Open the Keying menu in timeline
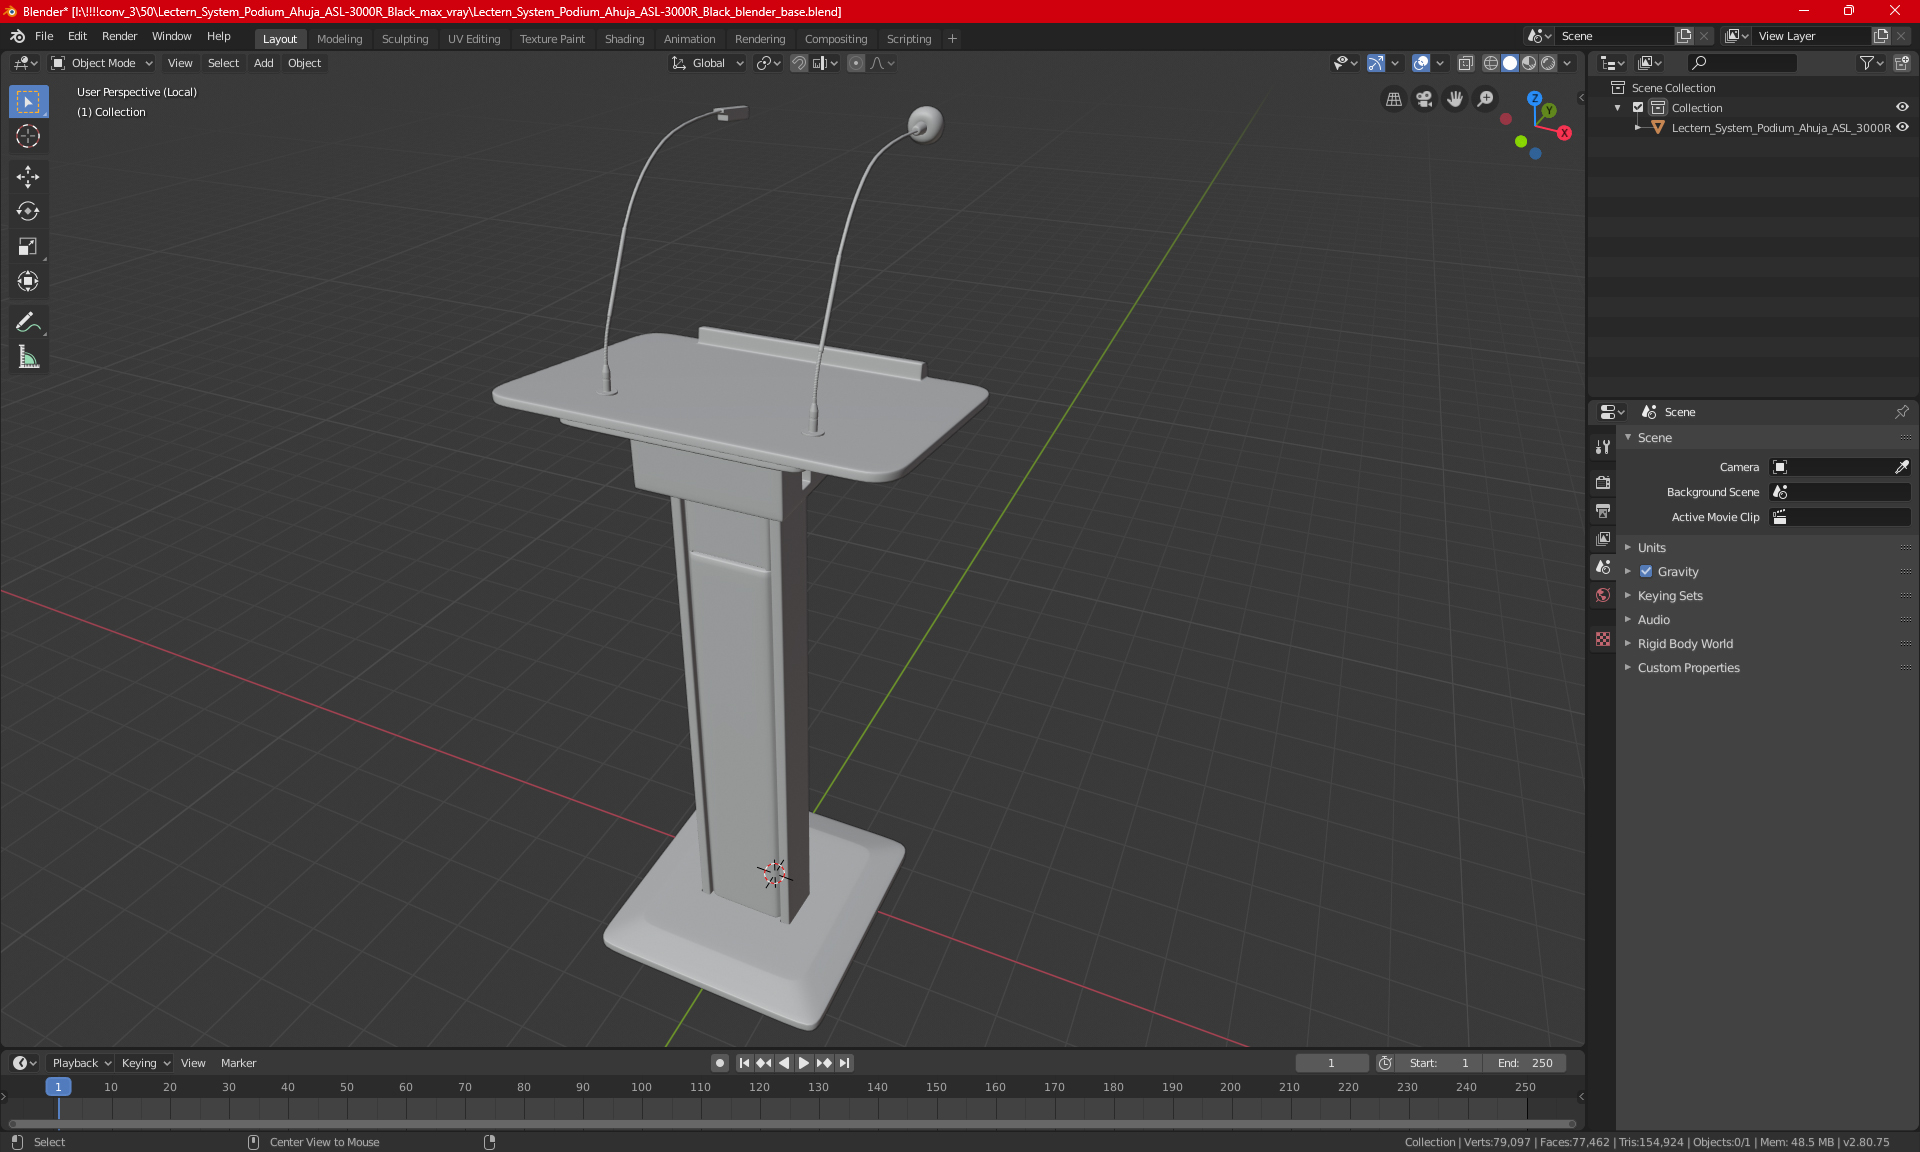1920x1152 pixels. click(145, 1063)
